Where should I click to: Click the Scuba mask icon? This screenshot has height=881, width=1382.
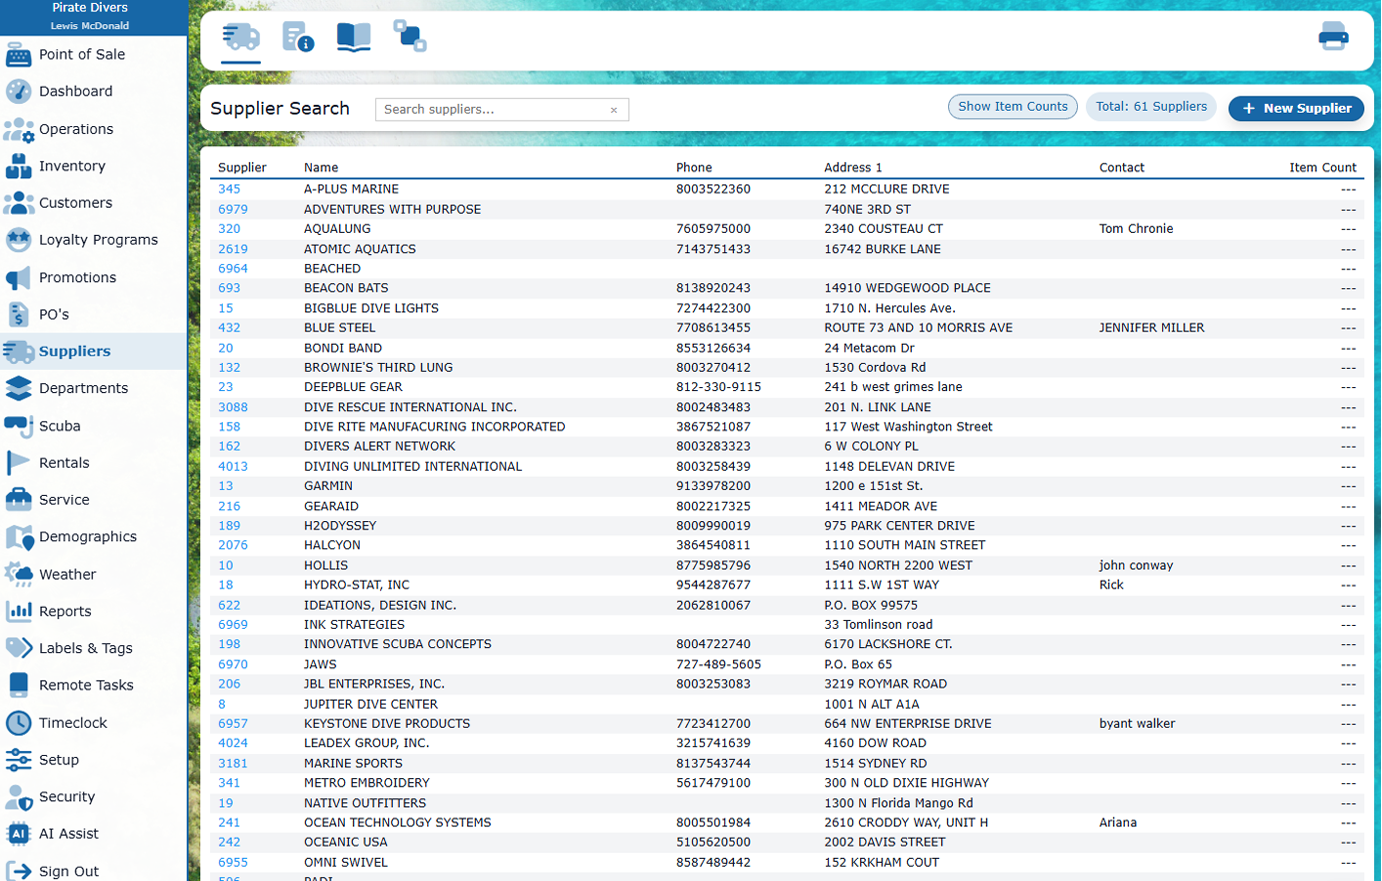point(18,426)
